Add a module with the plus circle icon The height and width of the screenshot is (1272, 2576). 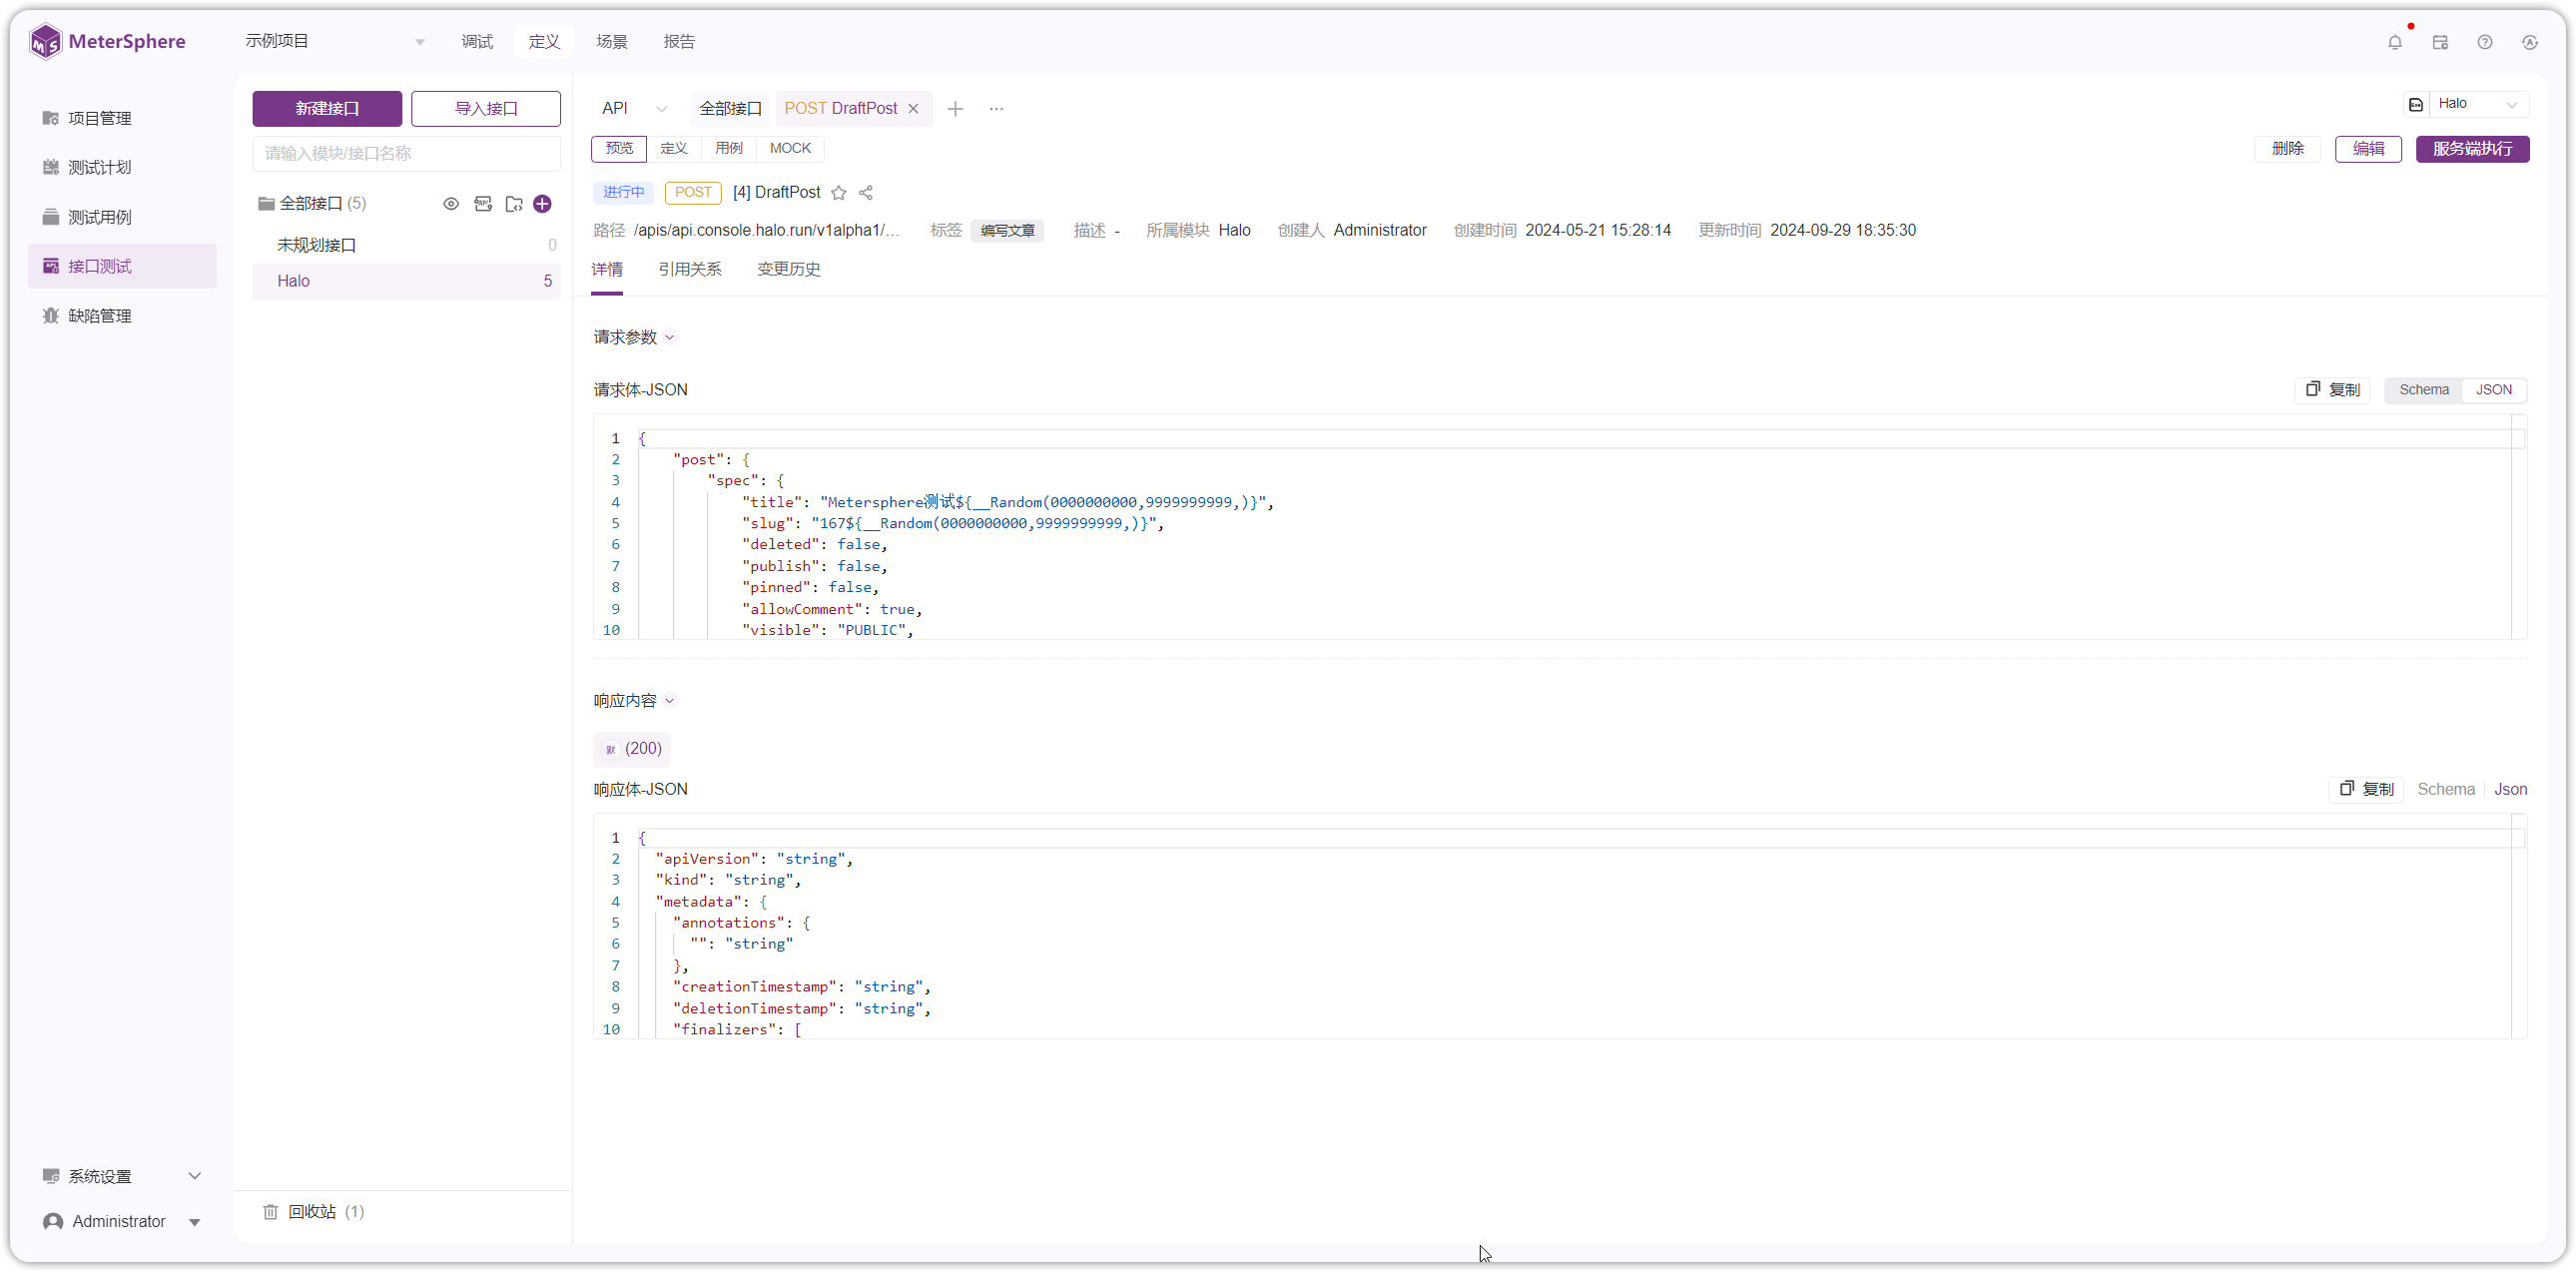(543, 204)
